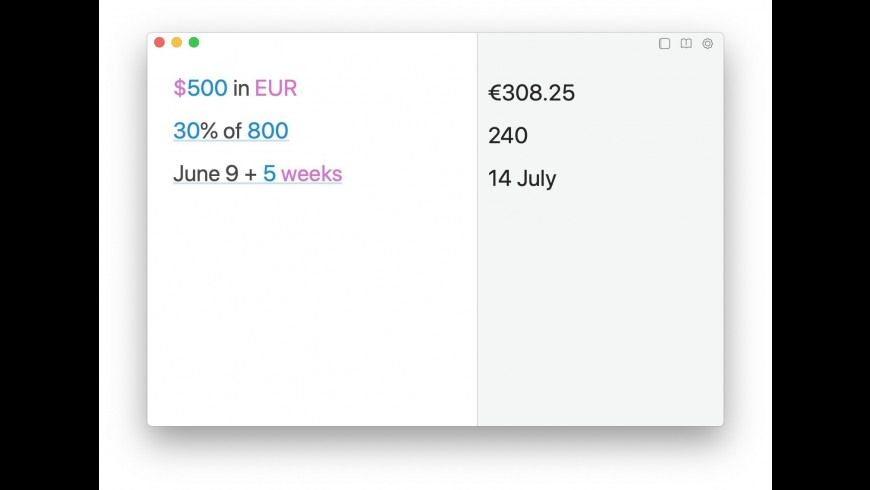
Task: Click the number 800 in second line
Action: tap(268, 131)
